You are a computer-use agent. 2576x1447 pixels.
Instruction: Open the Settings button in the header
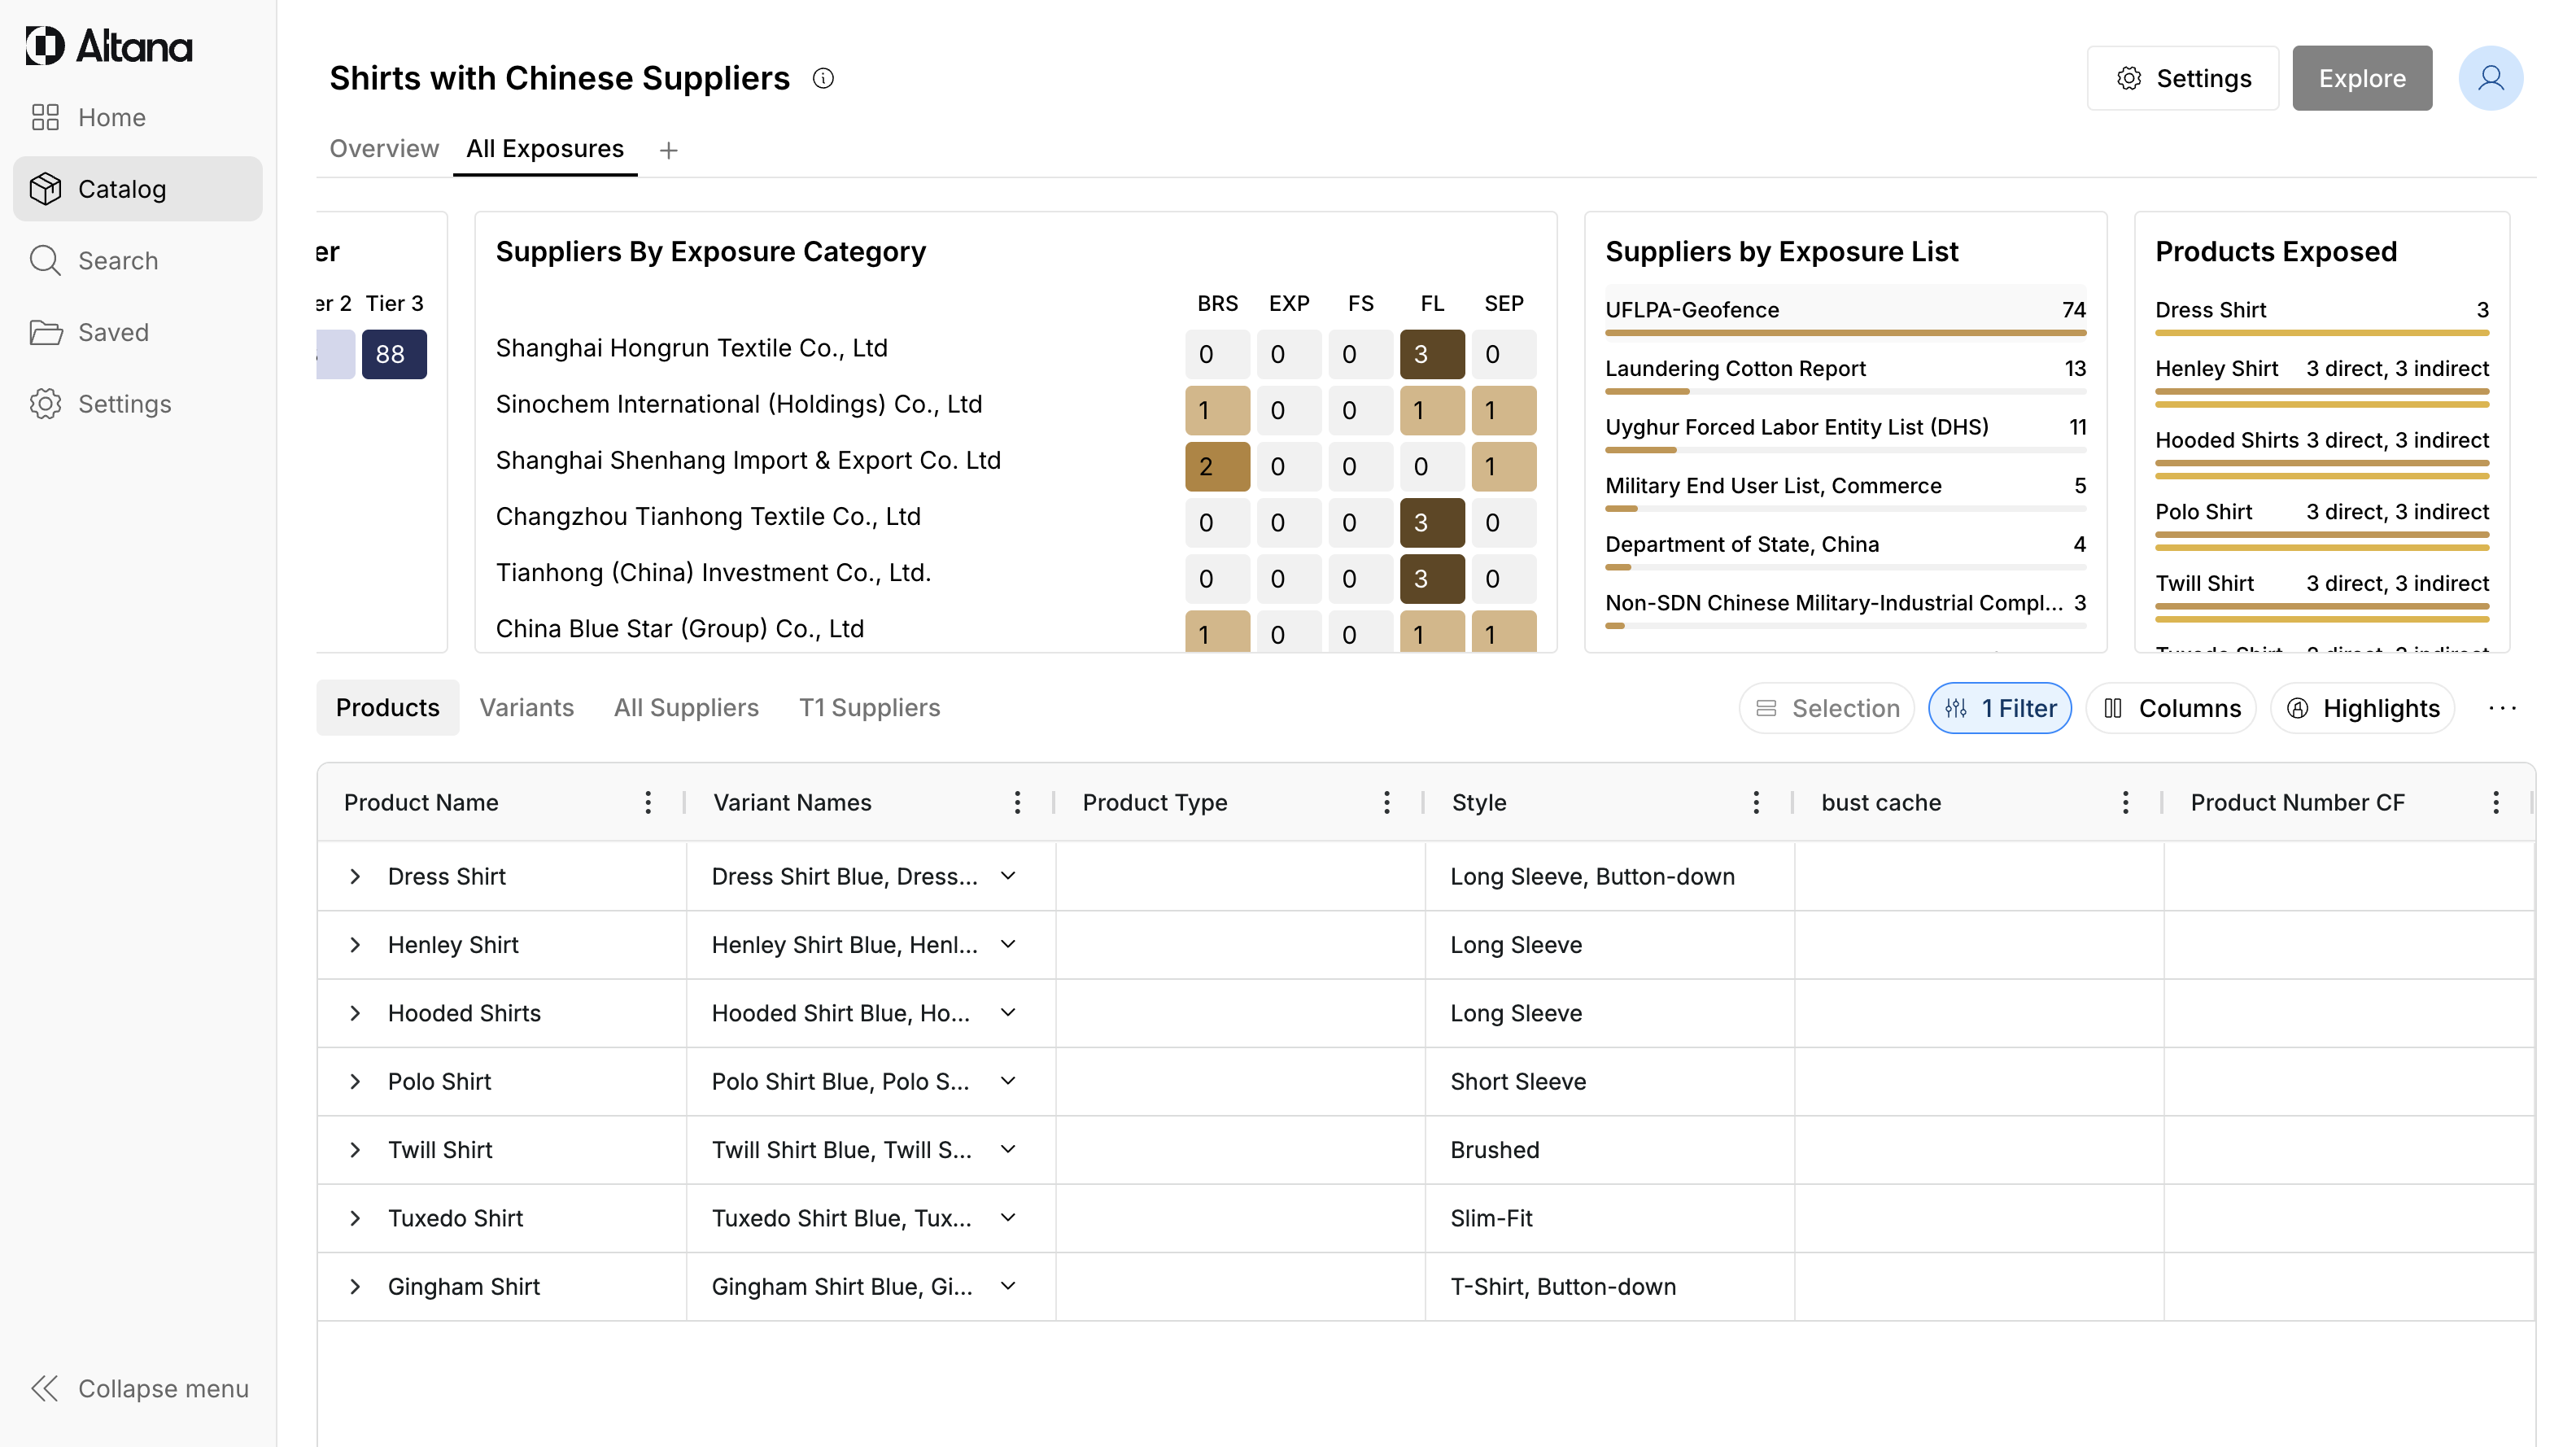[2183, 78]
